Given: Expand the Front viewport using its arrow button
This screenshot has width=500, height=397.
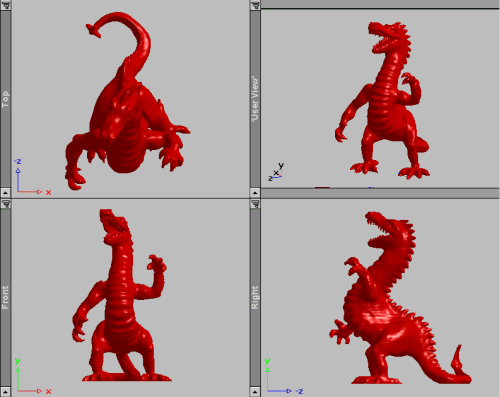Looking at the screenshot, I should [x=5, y=391].
